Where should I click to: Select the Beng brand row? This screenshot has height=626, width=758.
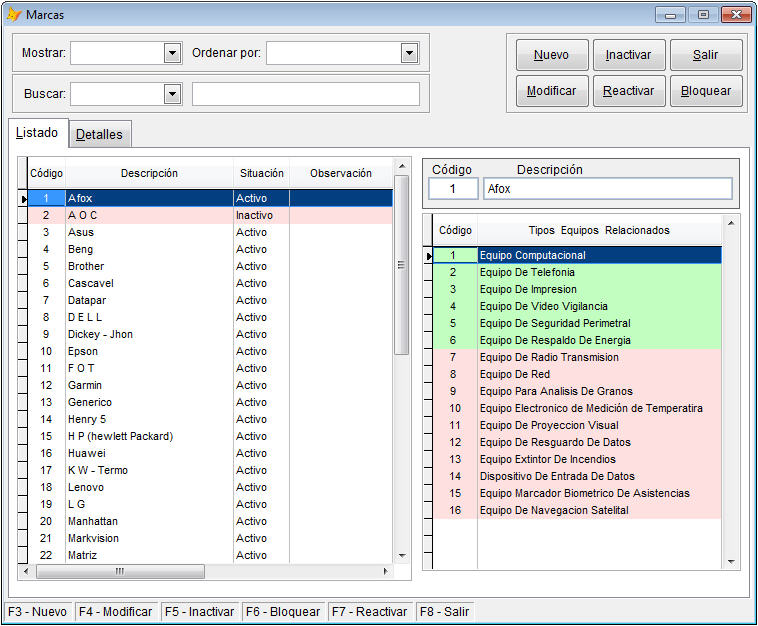[210, 249]
